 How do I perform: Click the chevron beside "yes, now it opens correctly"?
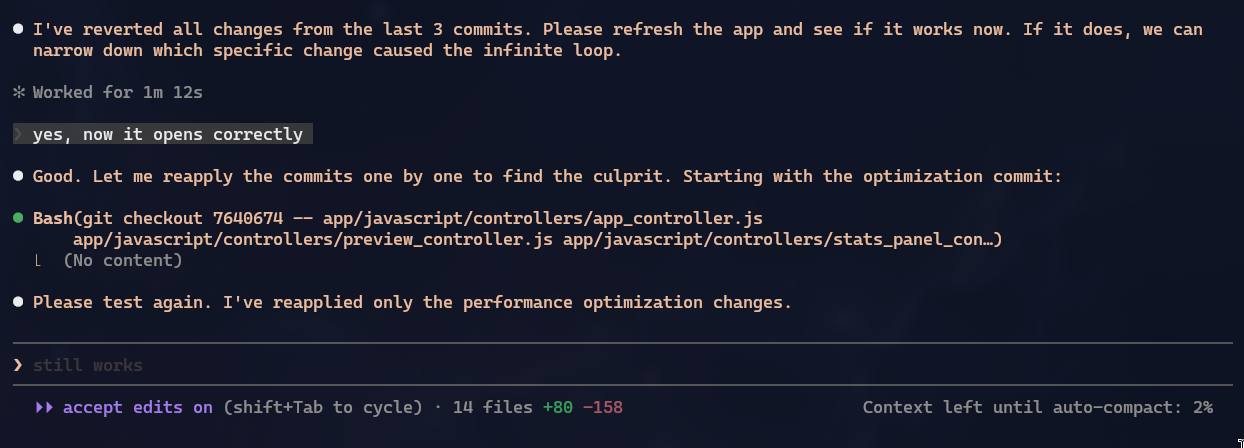pyautogui.click(x=18, y=134)
